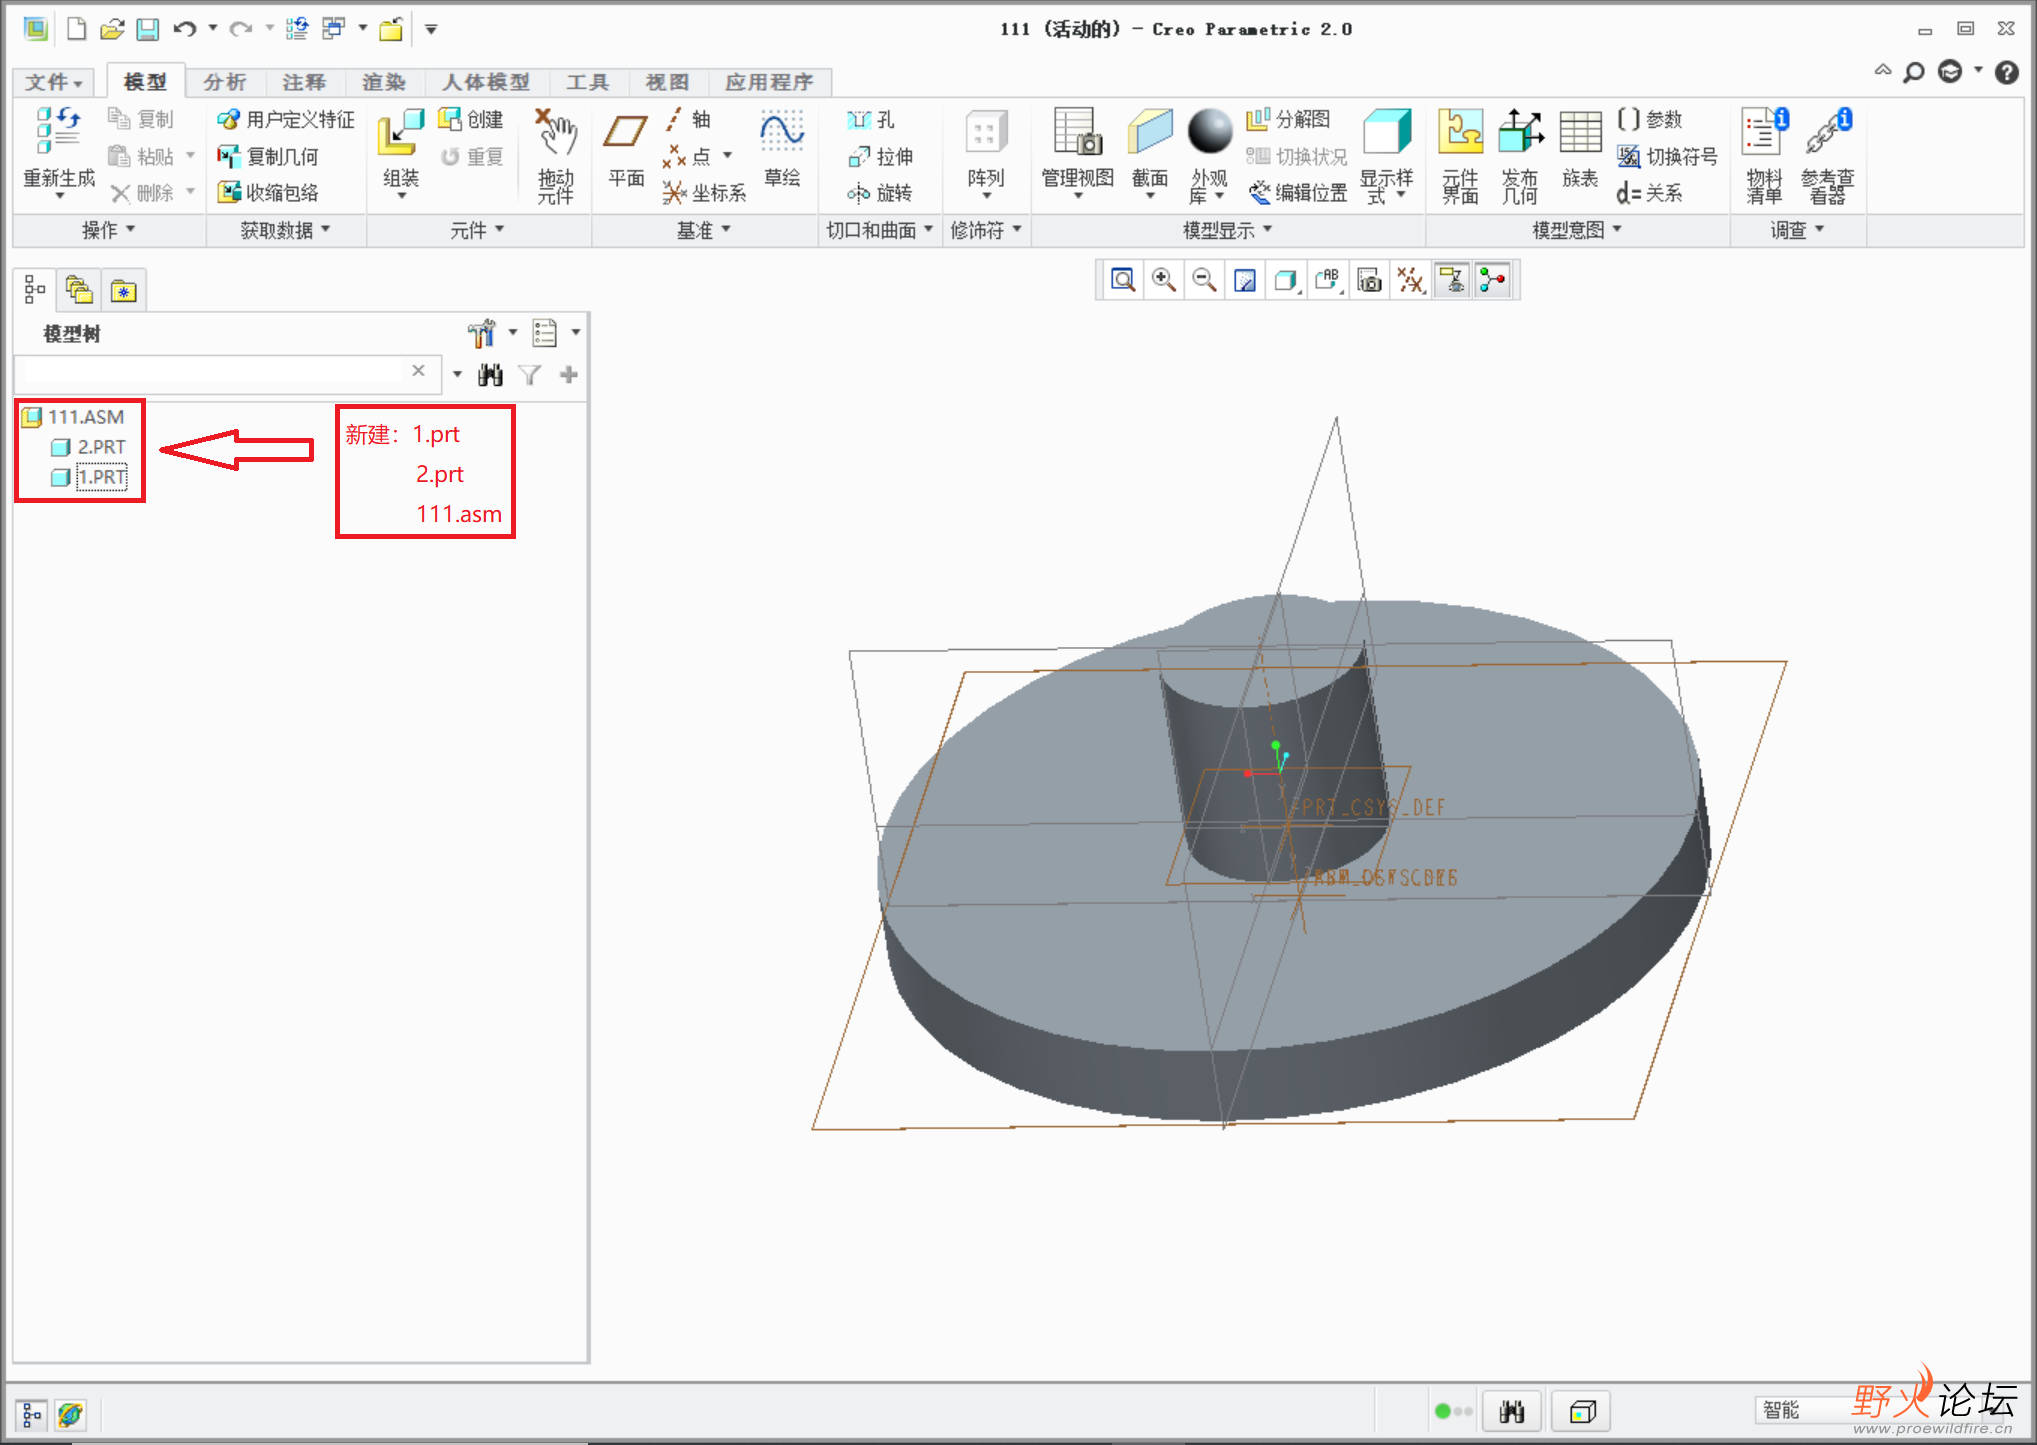Click the Assemble (组装) icon
The image size is (2037, 1445).
400,133
